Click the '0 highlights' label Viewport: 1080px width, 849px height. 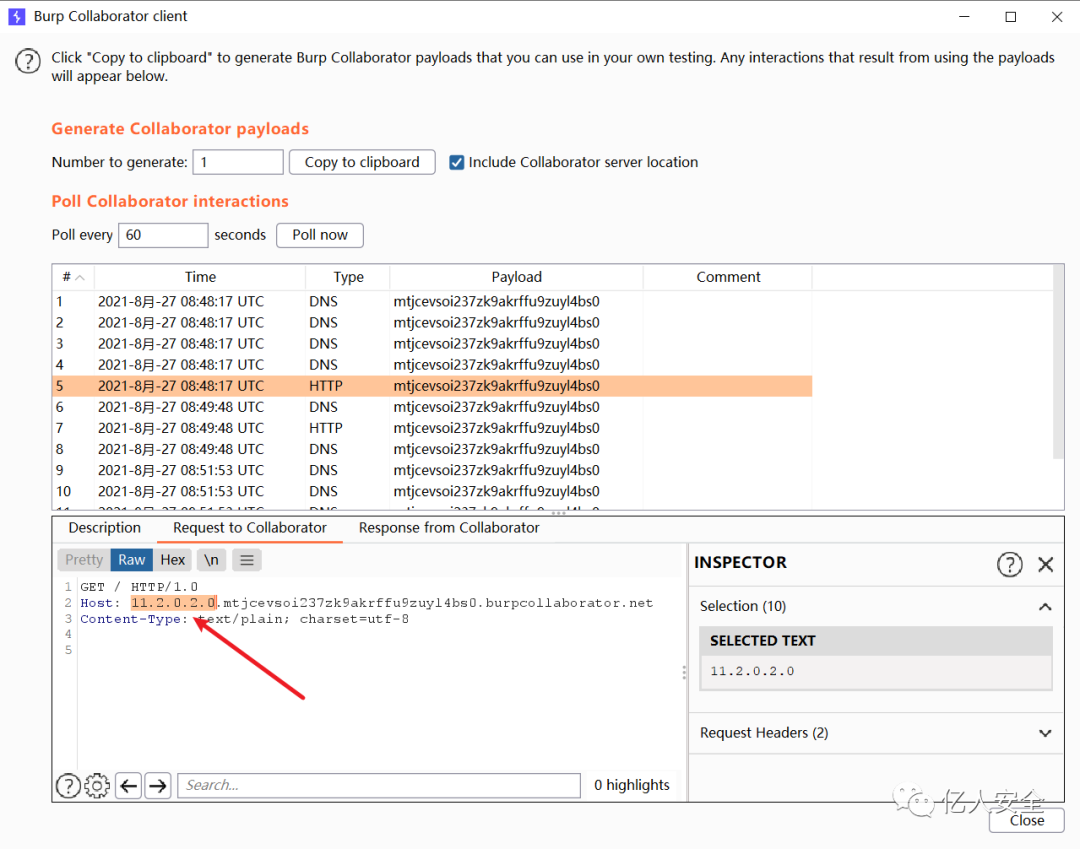pyautogui.click(x=632, y=785)
